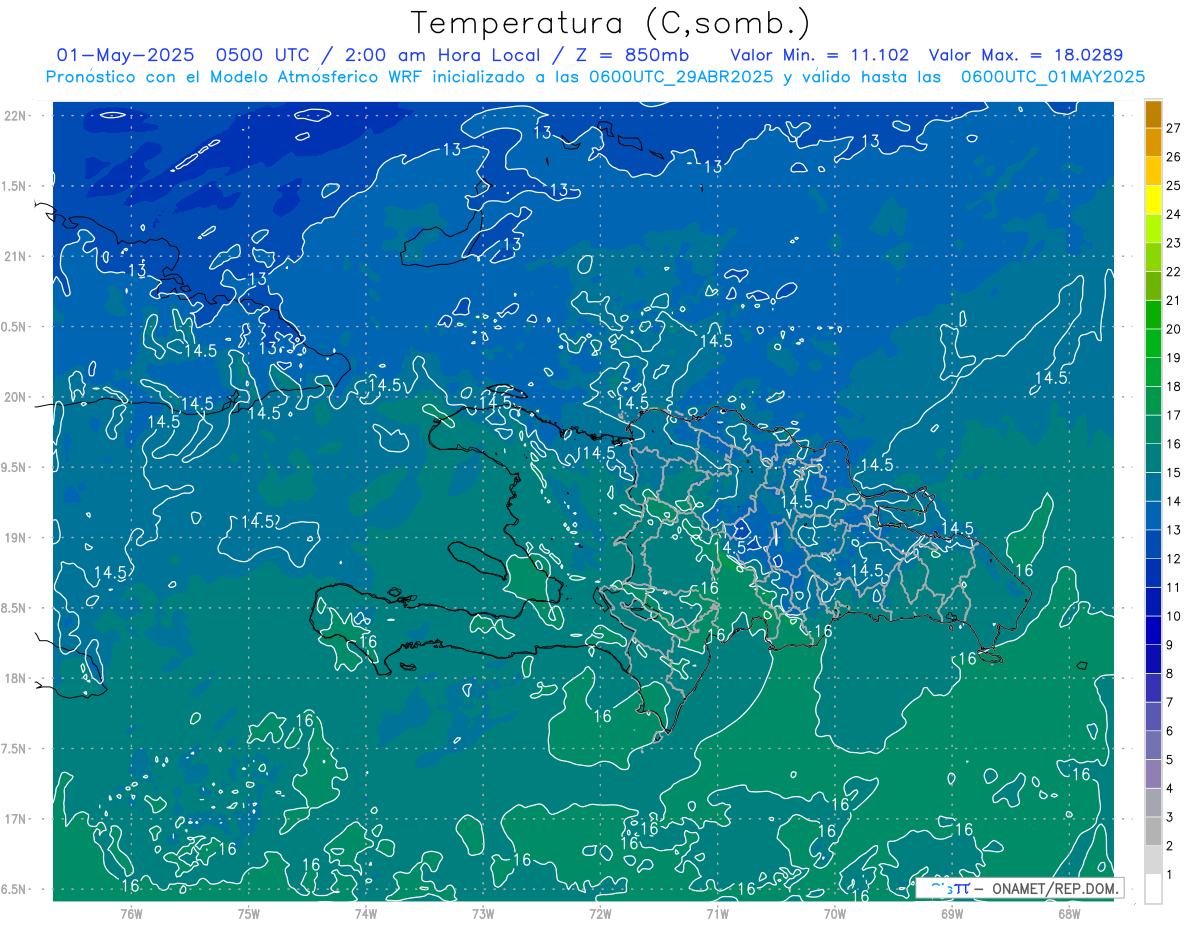Click the color scale label "21"

point(1175,300)
